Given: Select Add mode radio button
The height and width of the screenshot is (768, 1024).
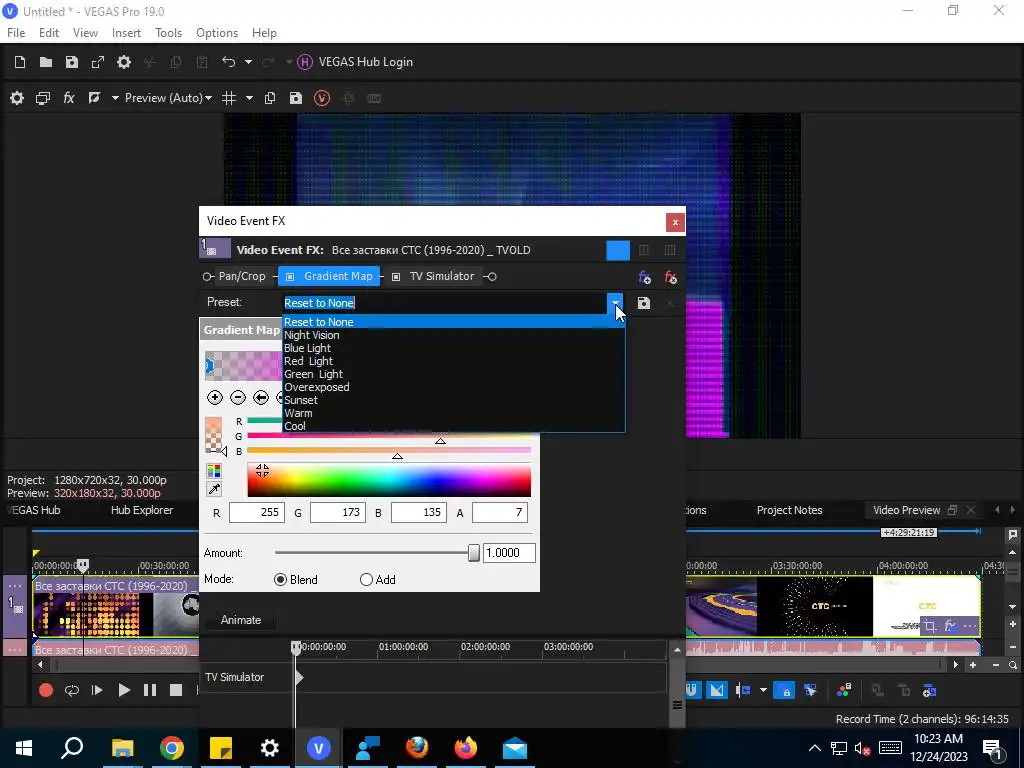Looking at the screenshot, I should (x=366, y=580).
